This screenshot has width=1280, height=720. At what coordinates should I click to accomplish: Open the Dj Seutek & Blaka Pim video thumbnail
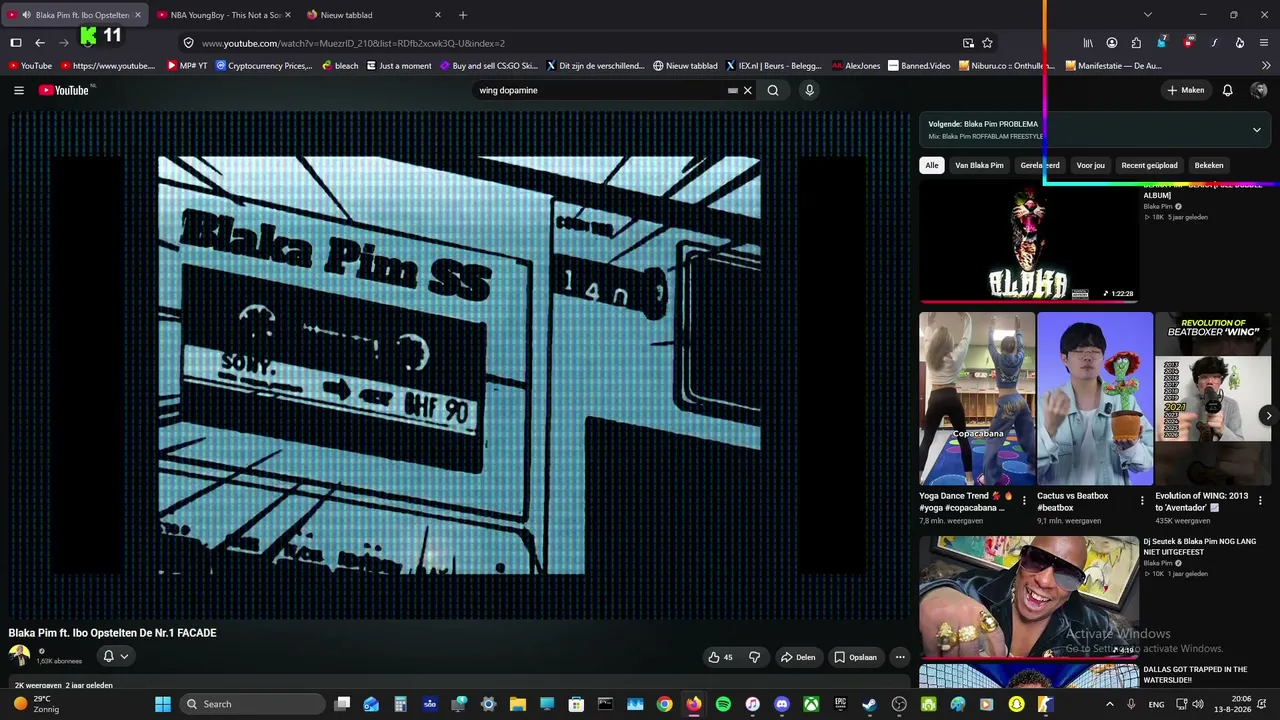coord(1029,597)
